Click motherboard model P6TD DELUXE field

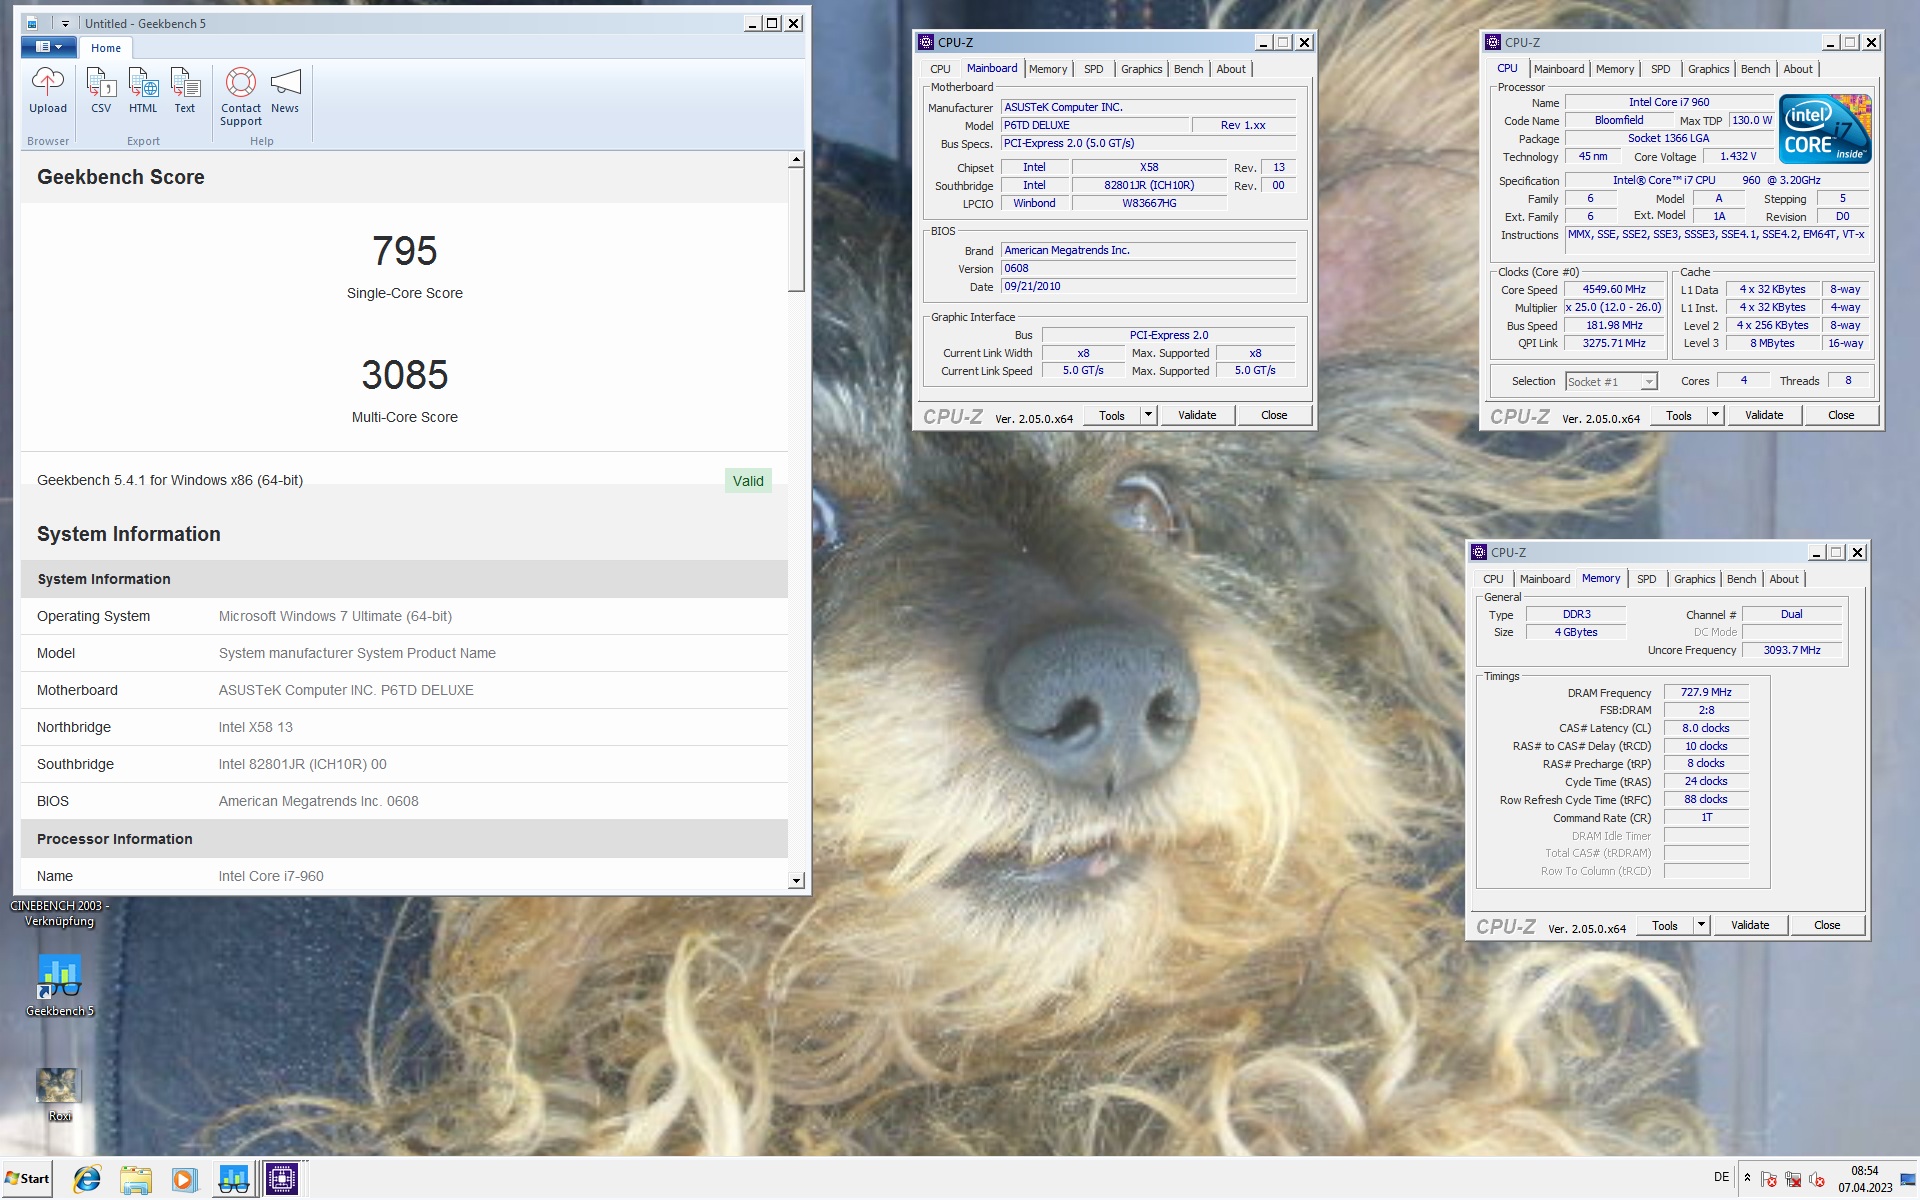(x=1096, y=125)
